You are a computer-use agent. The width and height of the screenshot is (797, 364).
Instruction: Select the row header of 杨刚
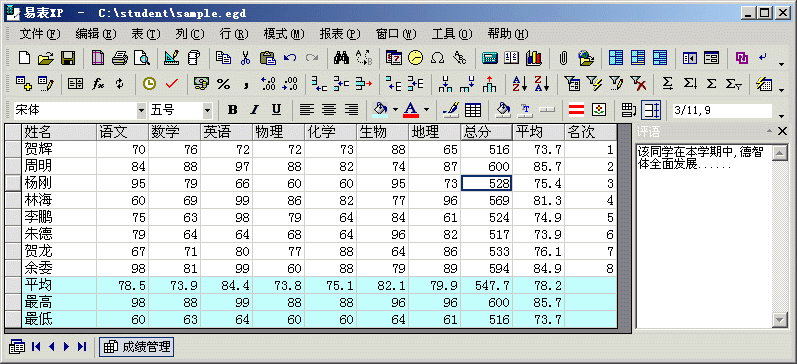point(13,184)
